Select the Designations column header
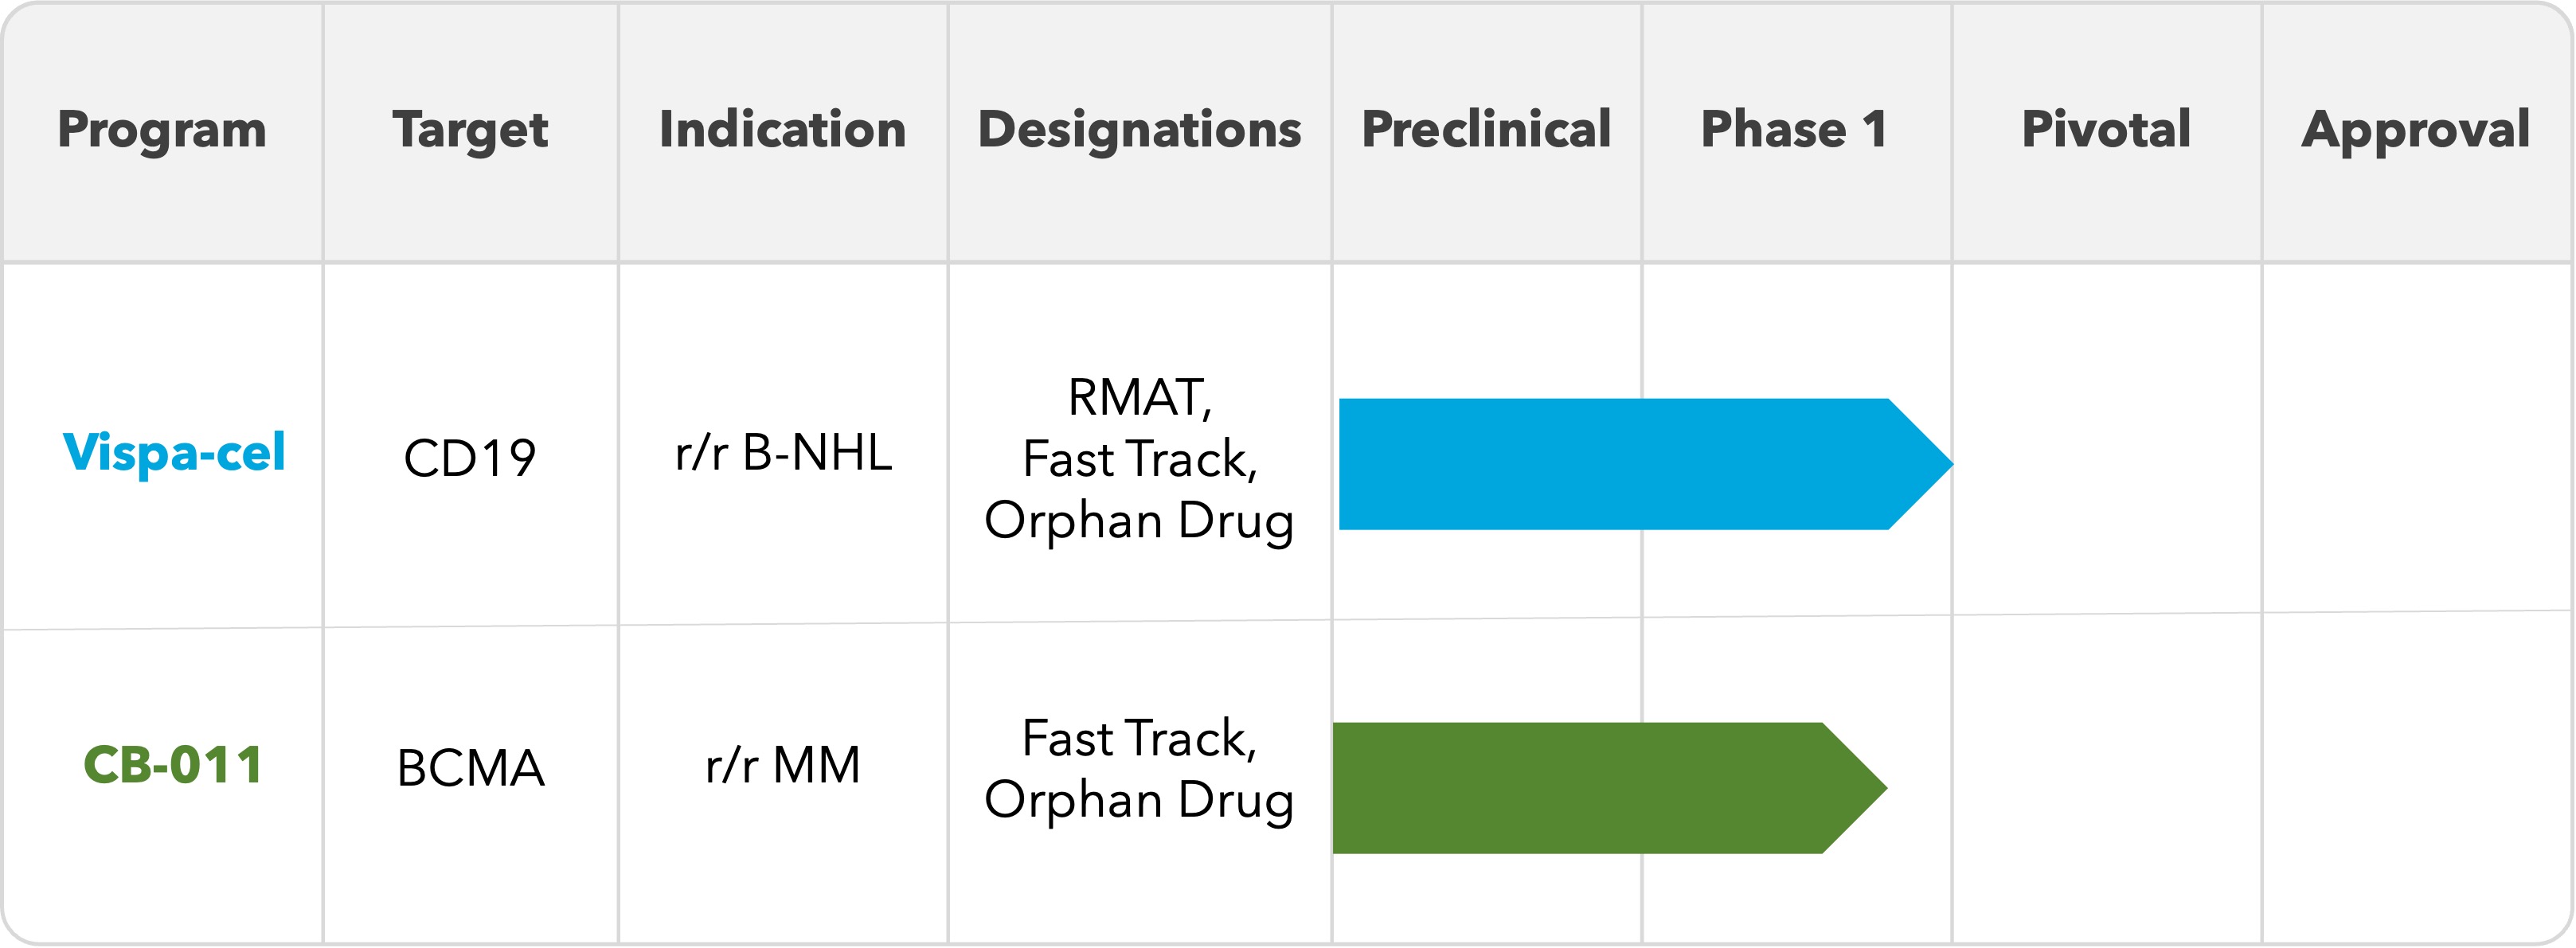 [x=1139, y=130]
